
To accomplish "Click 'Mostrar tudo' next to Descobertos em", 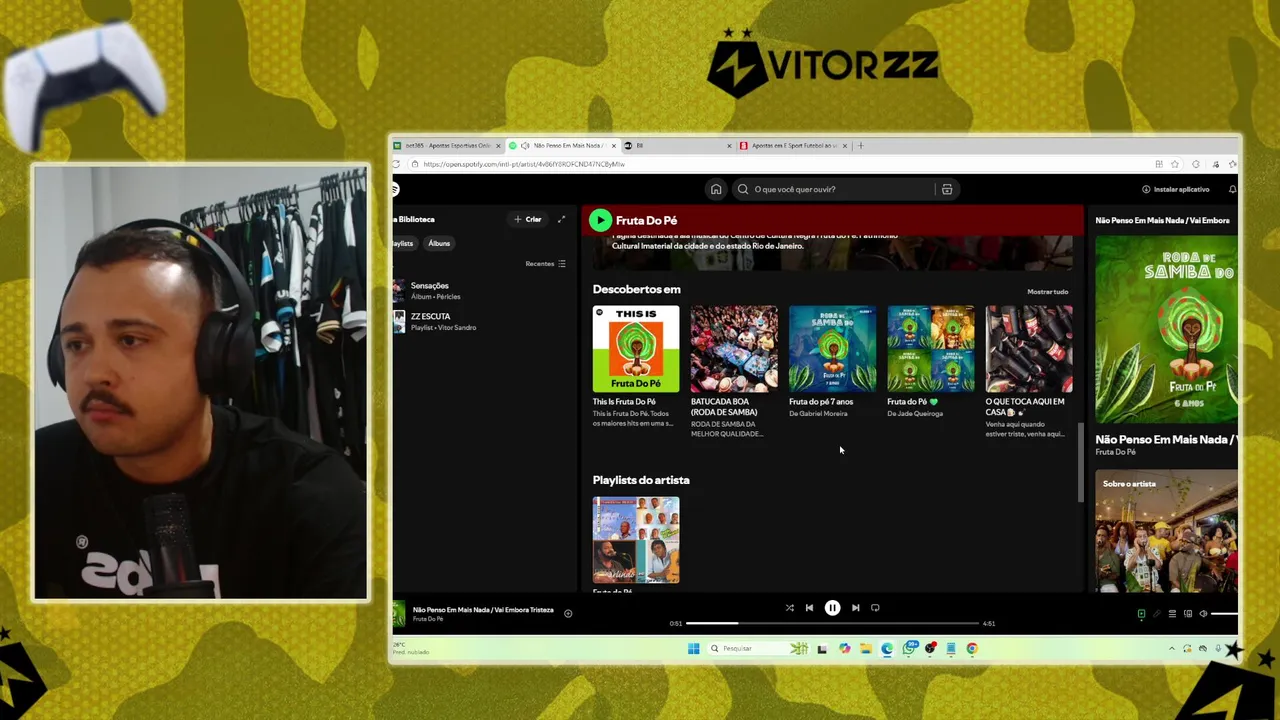I will click(1048, 292).
